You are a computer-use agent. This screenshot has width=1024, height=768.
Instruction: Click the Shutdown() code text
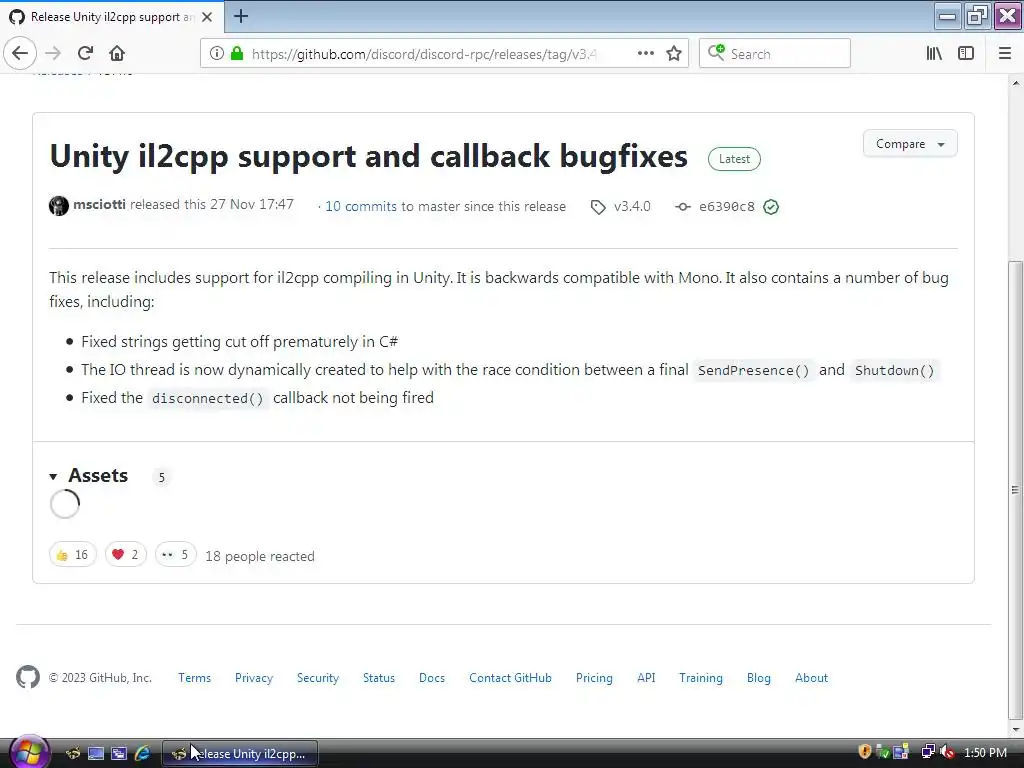[894, 370]
